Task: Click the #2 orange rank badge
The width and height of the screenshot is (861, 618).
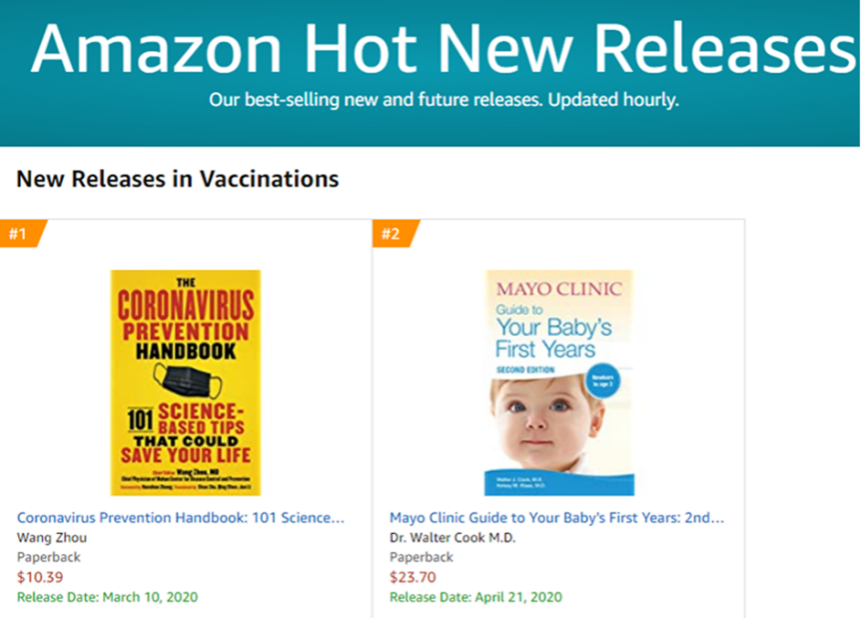Action: click(x=391, y=234)
